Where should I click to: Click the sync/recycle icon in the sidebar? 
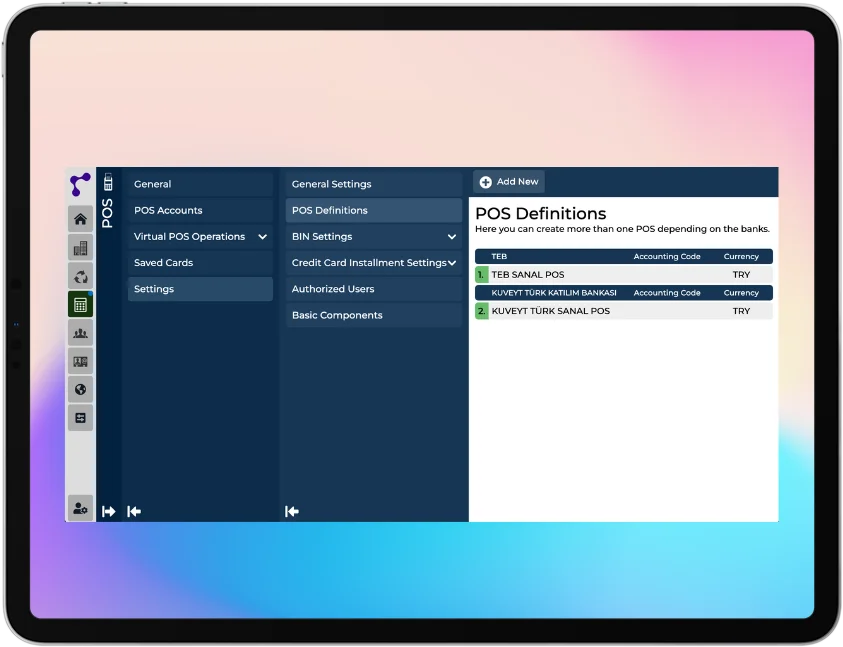tap(80, 275)
